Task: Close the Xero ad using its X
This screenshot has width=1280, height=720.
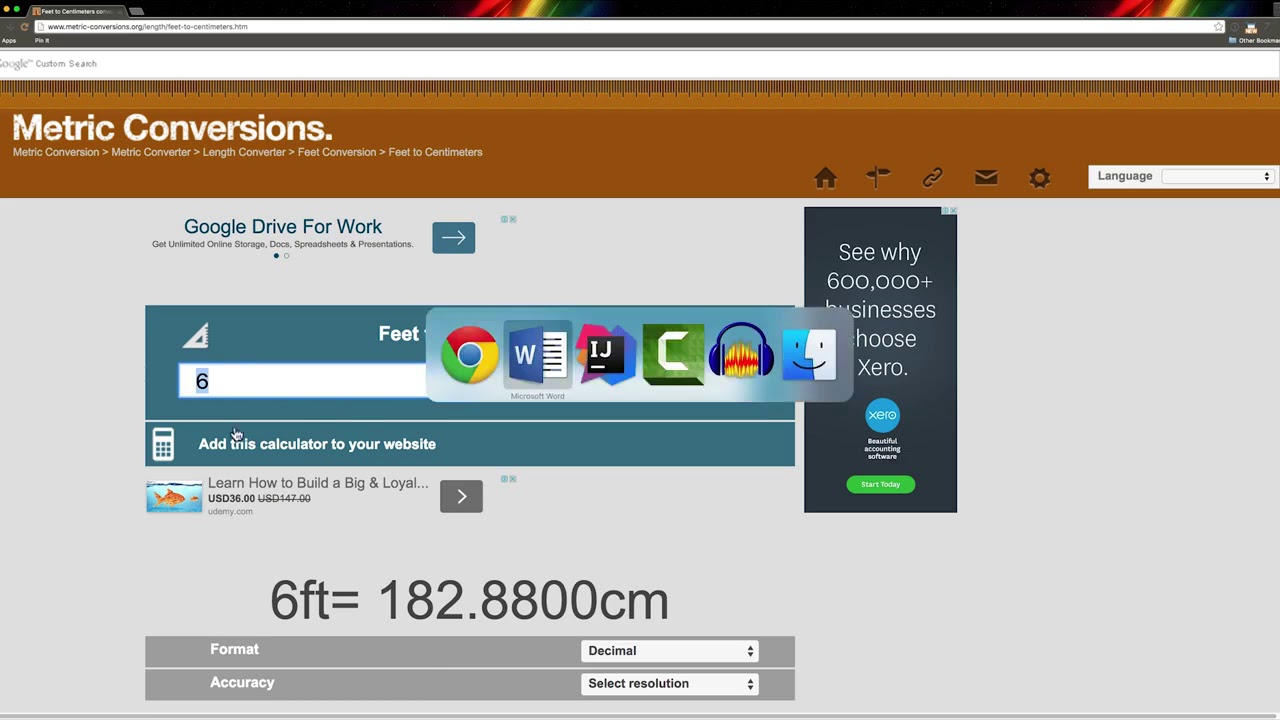Action: point(952,211)
